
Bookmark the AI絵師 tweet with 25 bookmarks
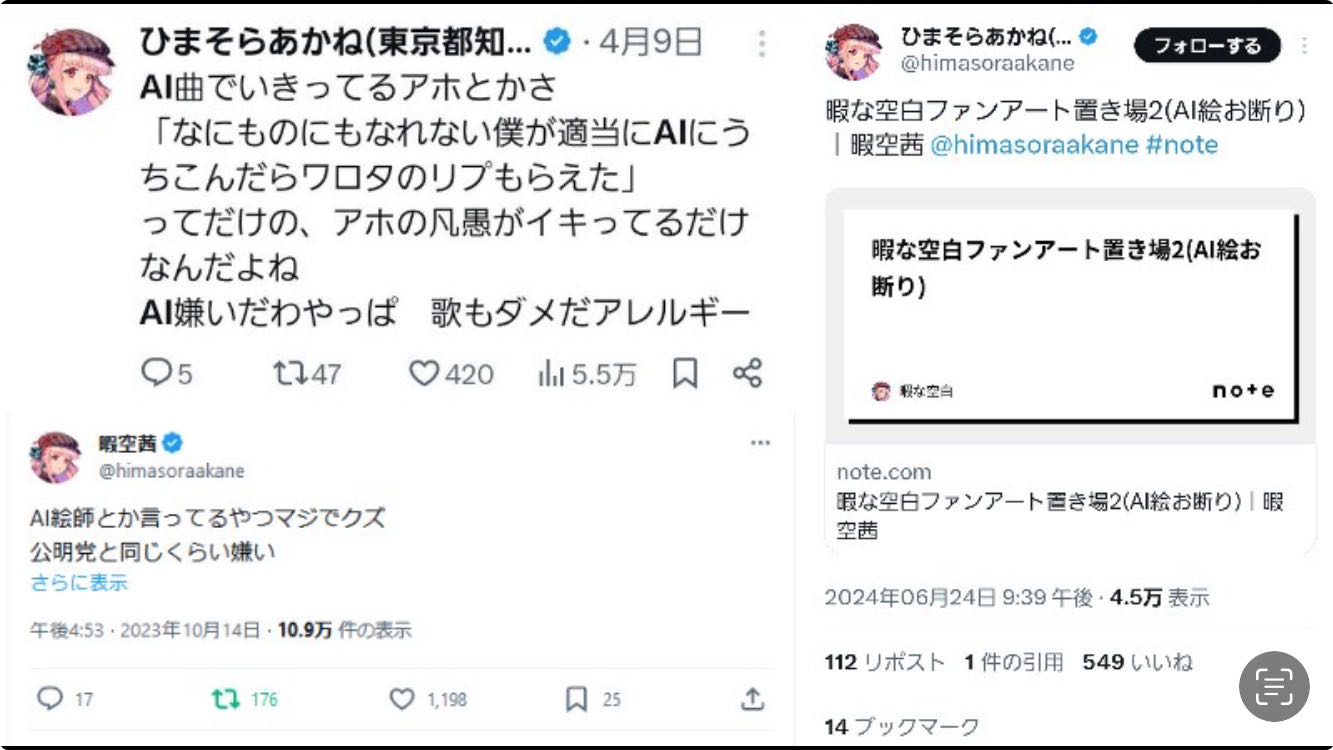577,699
